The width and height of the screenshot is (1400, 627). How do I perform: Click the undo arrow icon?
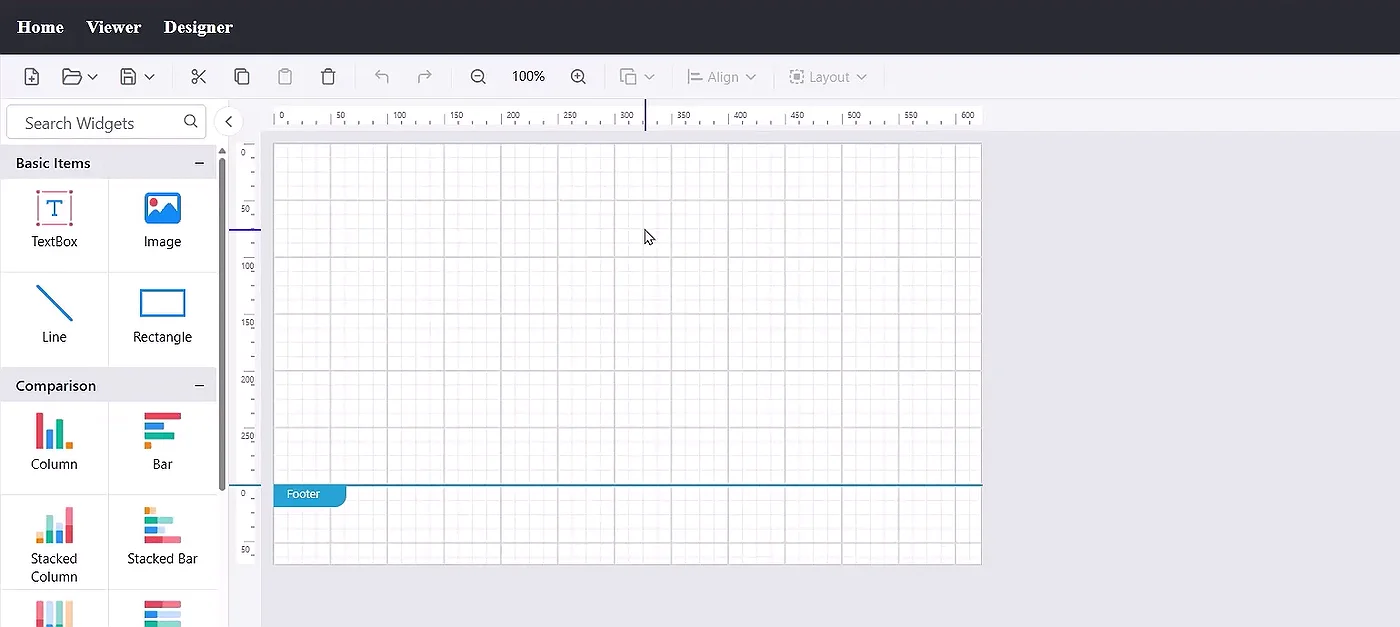(381, 77)
